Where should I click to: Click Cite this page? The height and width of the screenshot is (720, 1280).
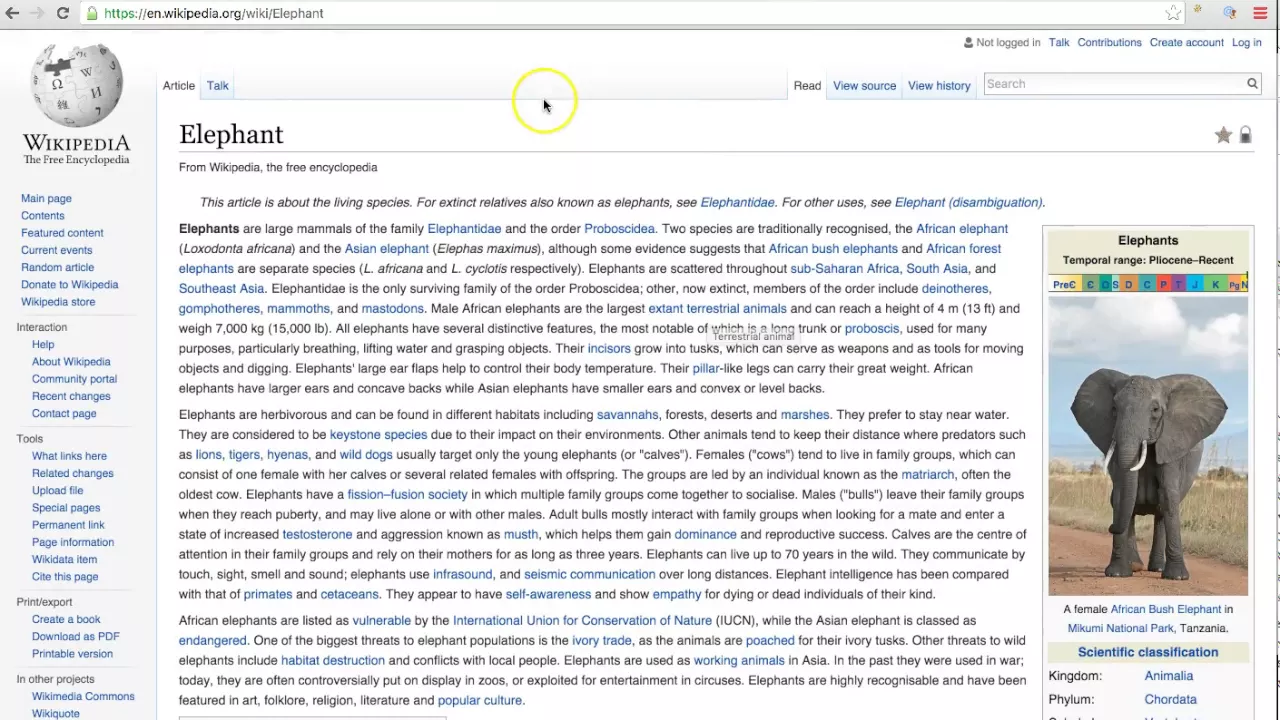coord(65,576)
